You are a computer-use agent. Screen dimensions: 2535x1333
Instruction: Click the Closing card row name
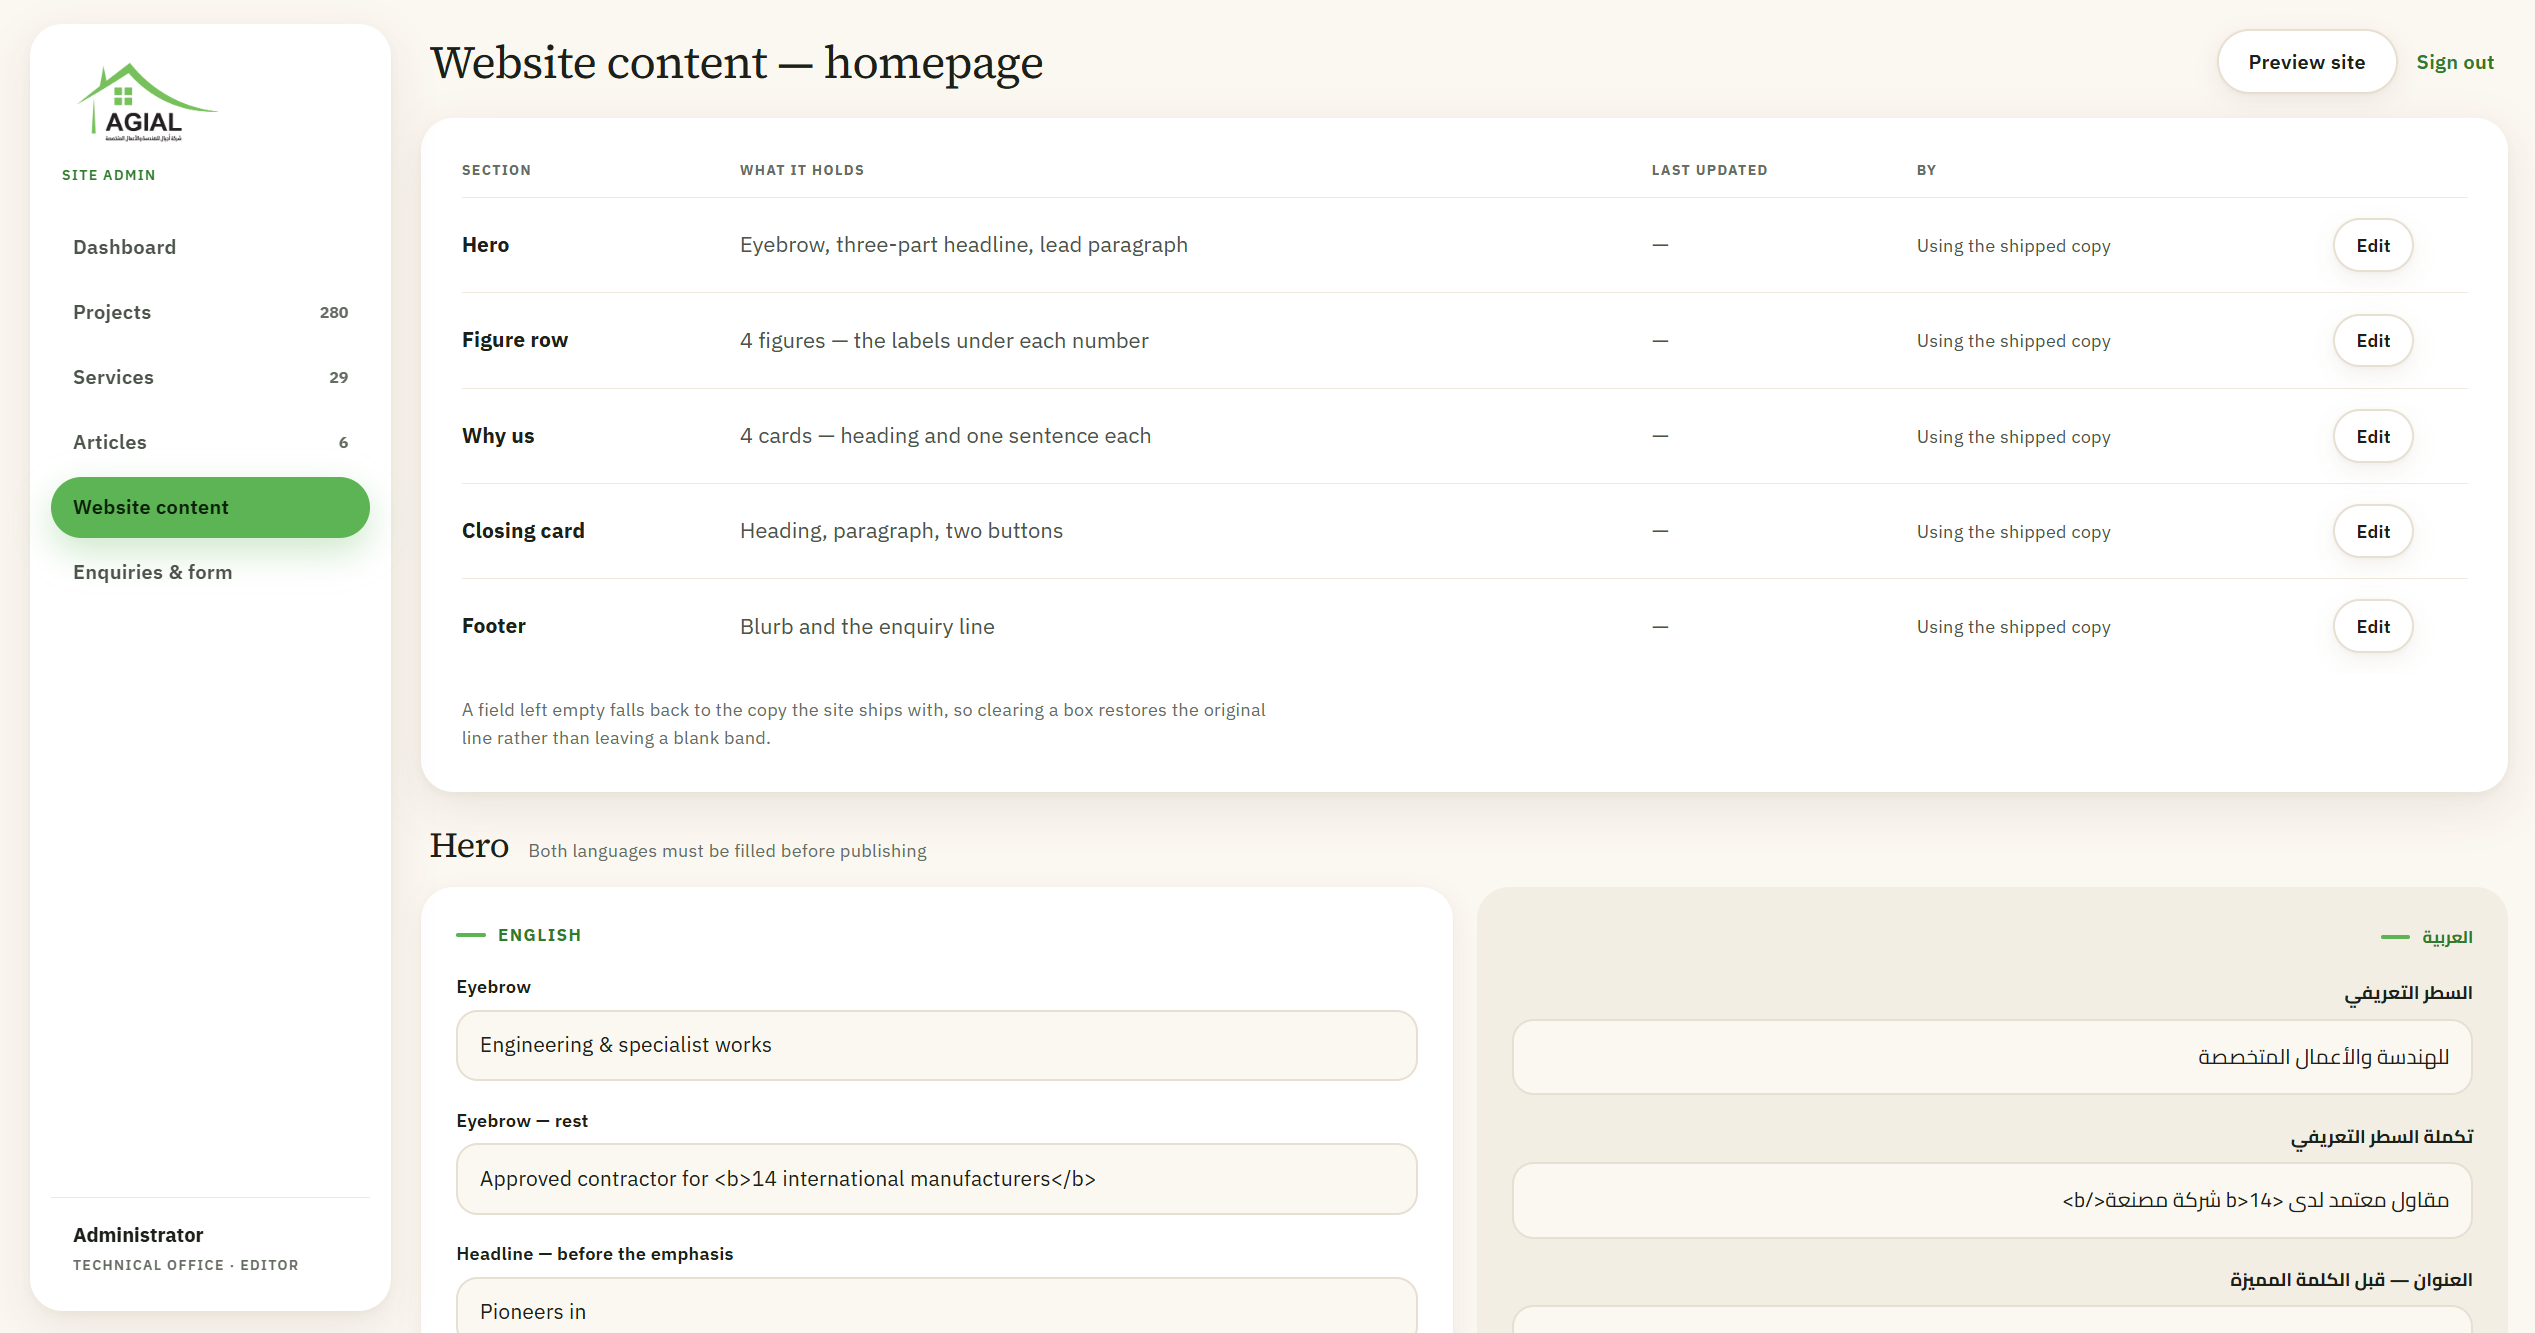click(x=523, y=531)
